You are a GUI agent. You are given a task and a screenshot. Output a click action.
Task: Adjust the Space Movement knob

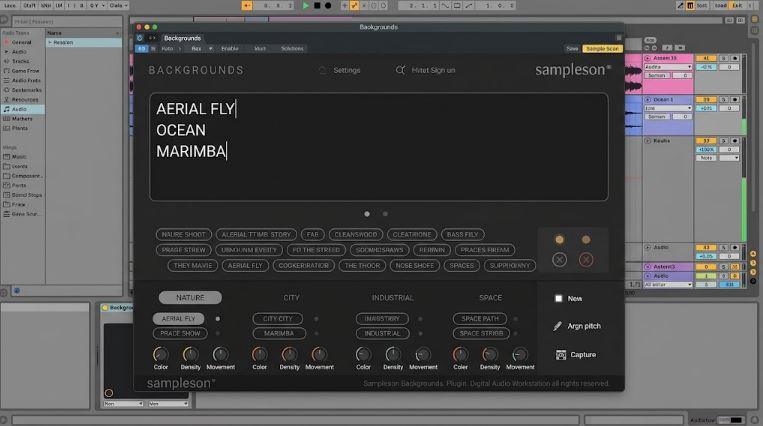[520, 354]
